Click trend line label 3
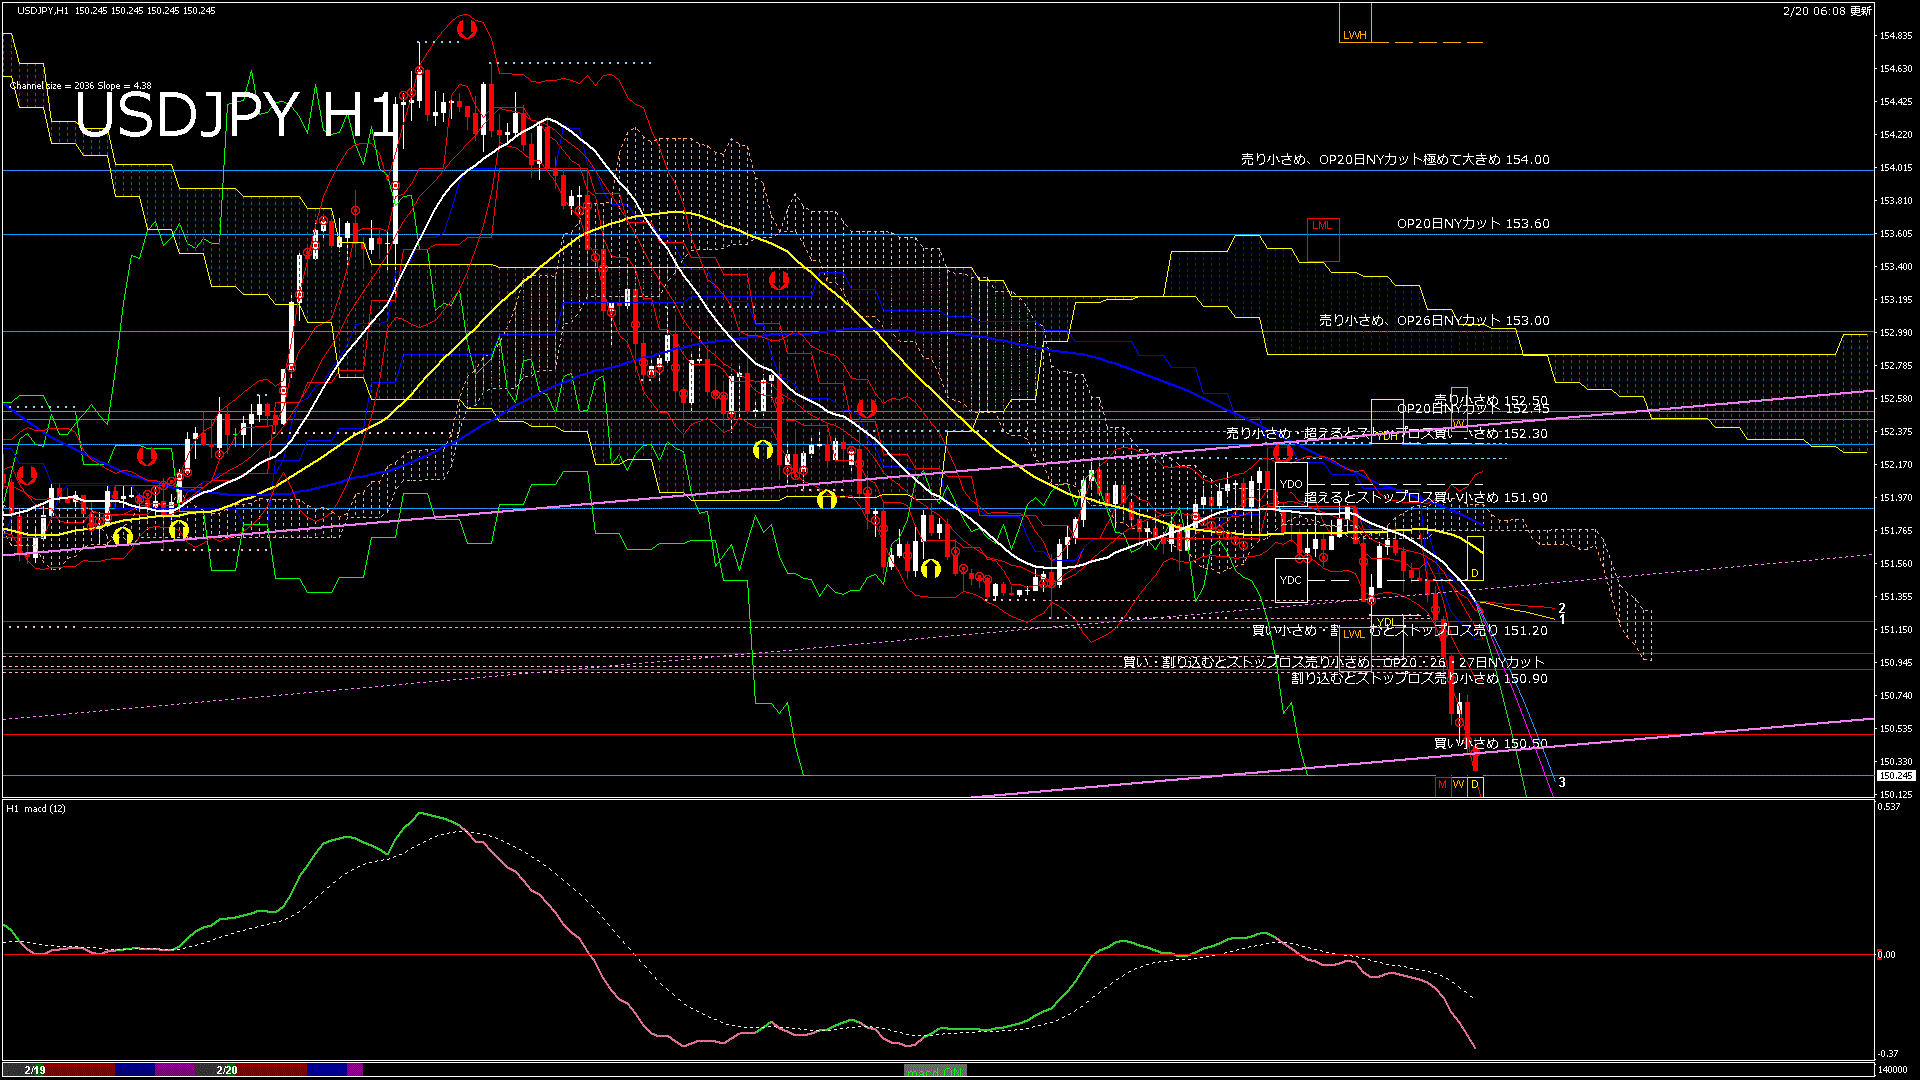 1562,782
